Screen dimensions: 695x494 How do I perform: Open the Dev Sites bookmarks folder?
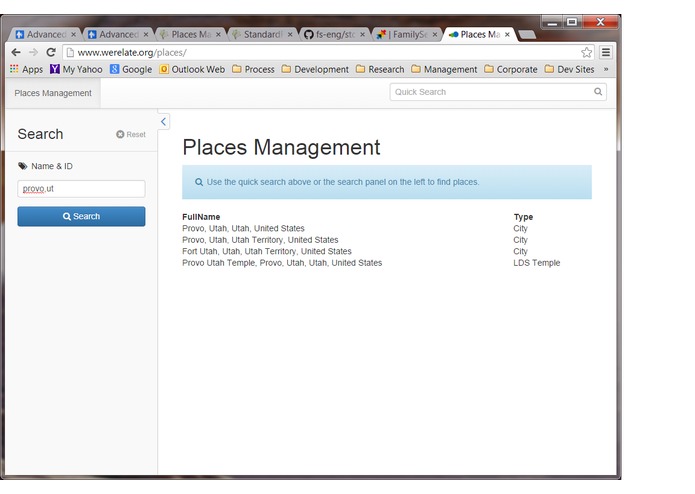[x=570, y=69]
